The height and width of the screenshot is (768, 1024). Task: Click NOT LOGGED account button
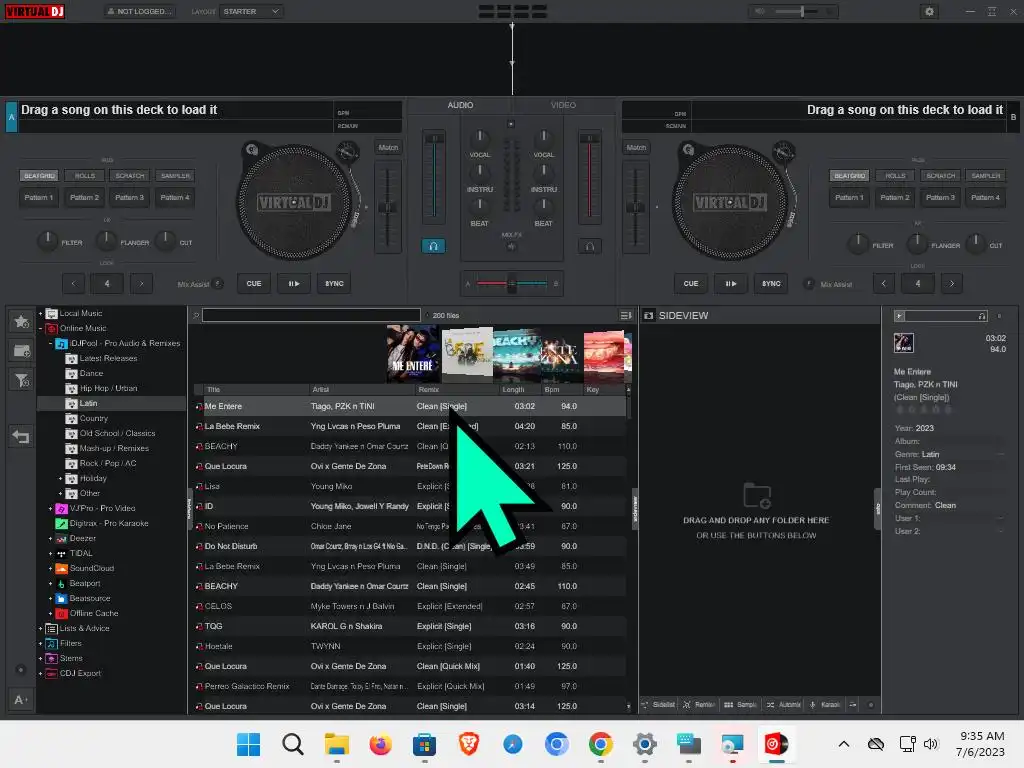(139, 11)
